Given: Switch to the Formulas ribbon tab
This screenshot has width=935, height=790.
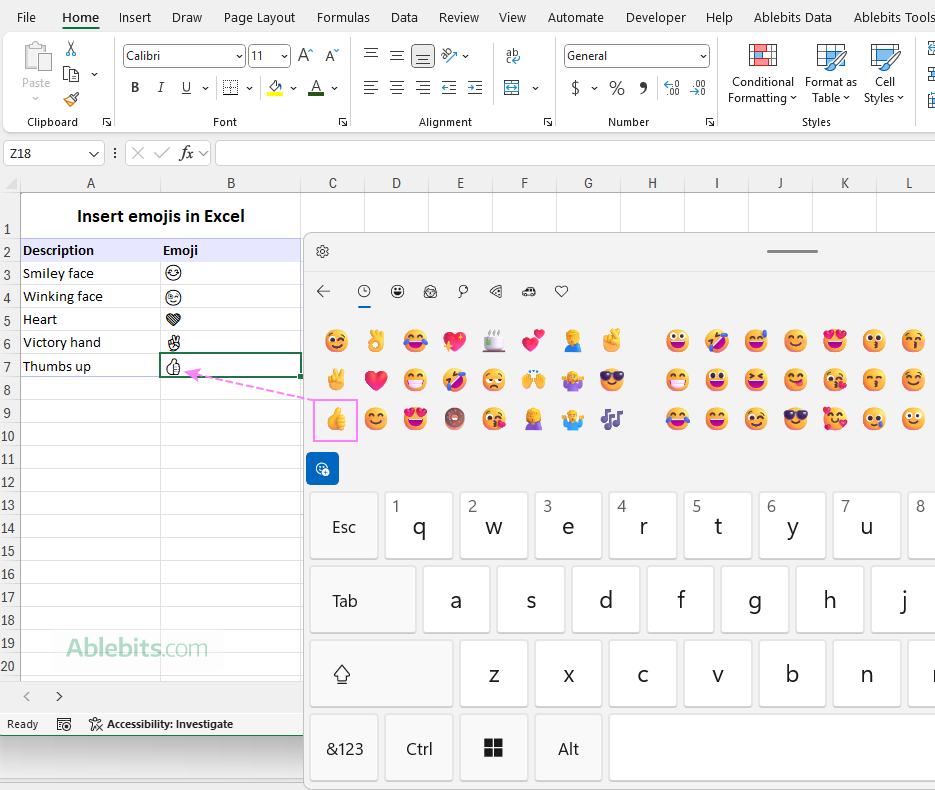Looking at the screenshot, I should click(343, 17).
